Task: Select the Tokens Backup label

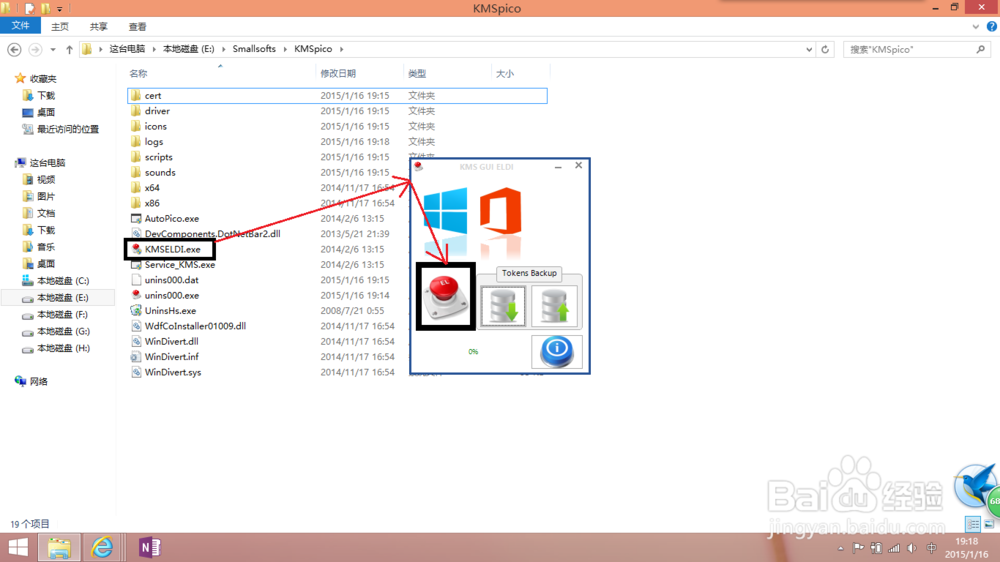Action: click(x=529, y=273)
